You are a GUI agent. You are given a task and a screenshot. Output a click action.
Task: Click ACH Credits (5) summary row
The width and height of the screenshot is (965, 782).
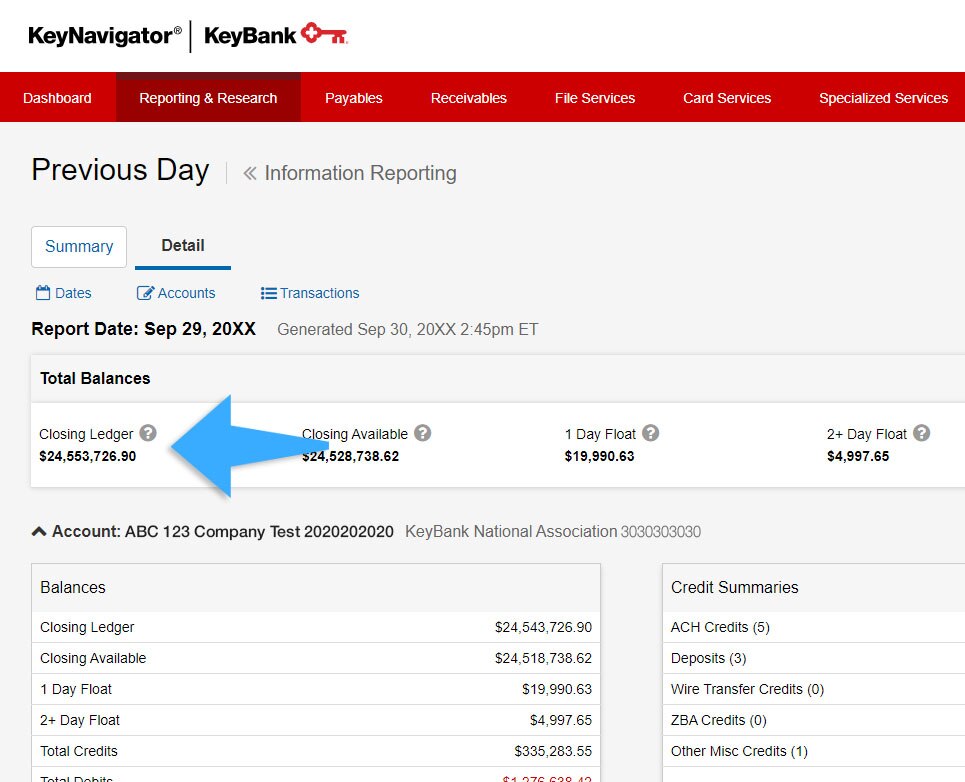[814, 627]
